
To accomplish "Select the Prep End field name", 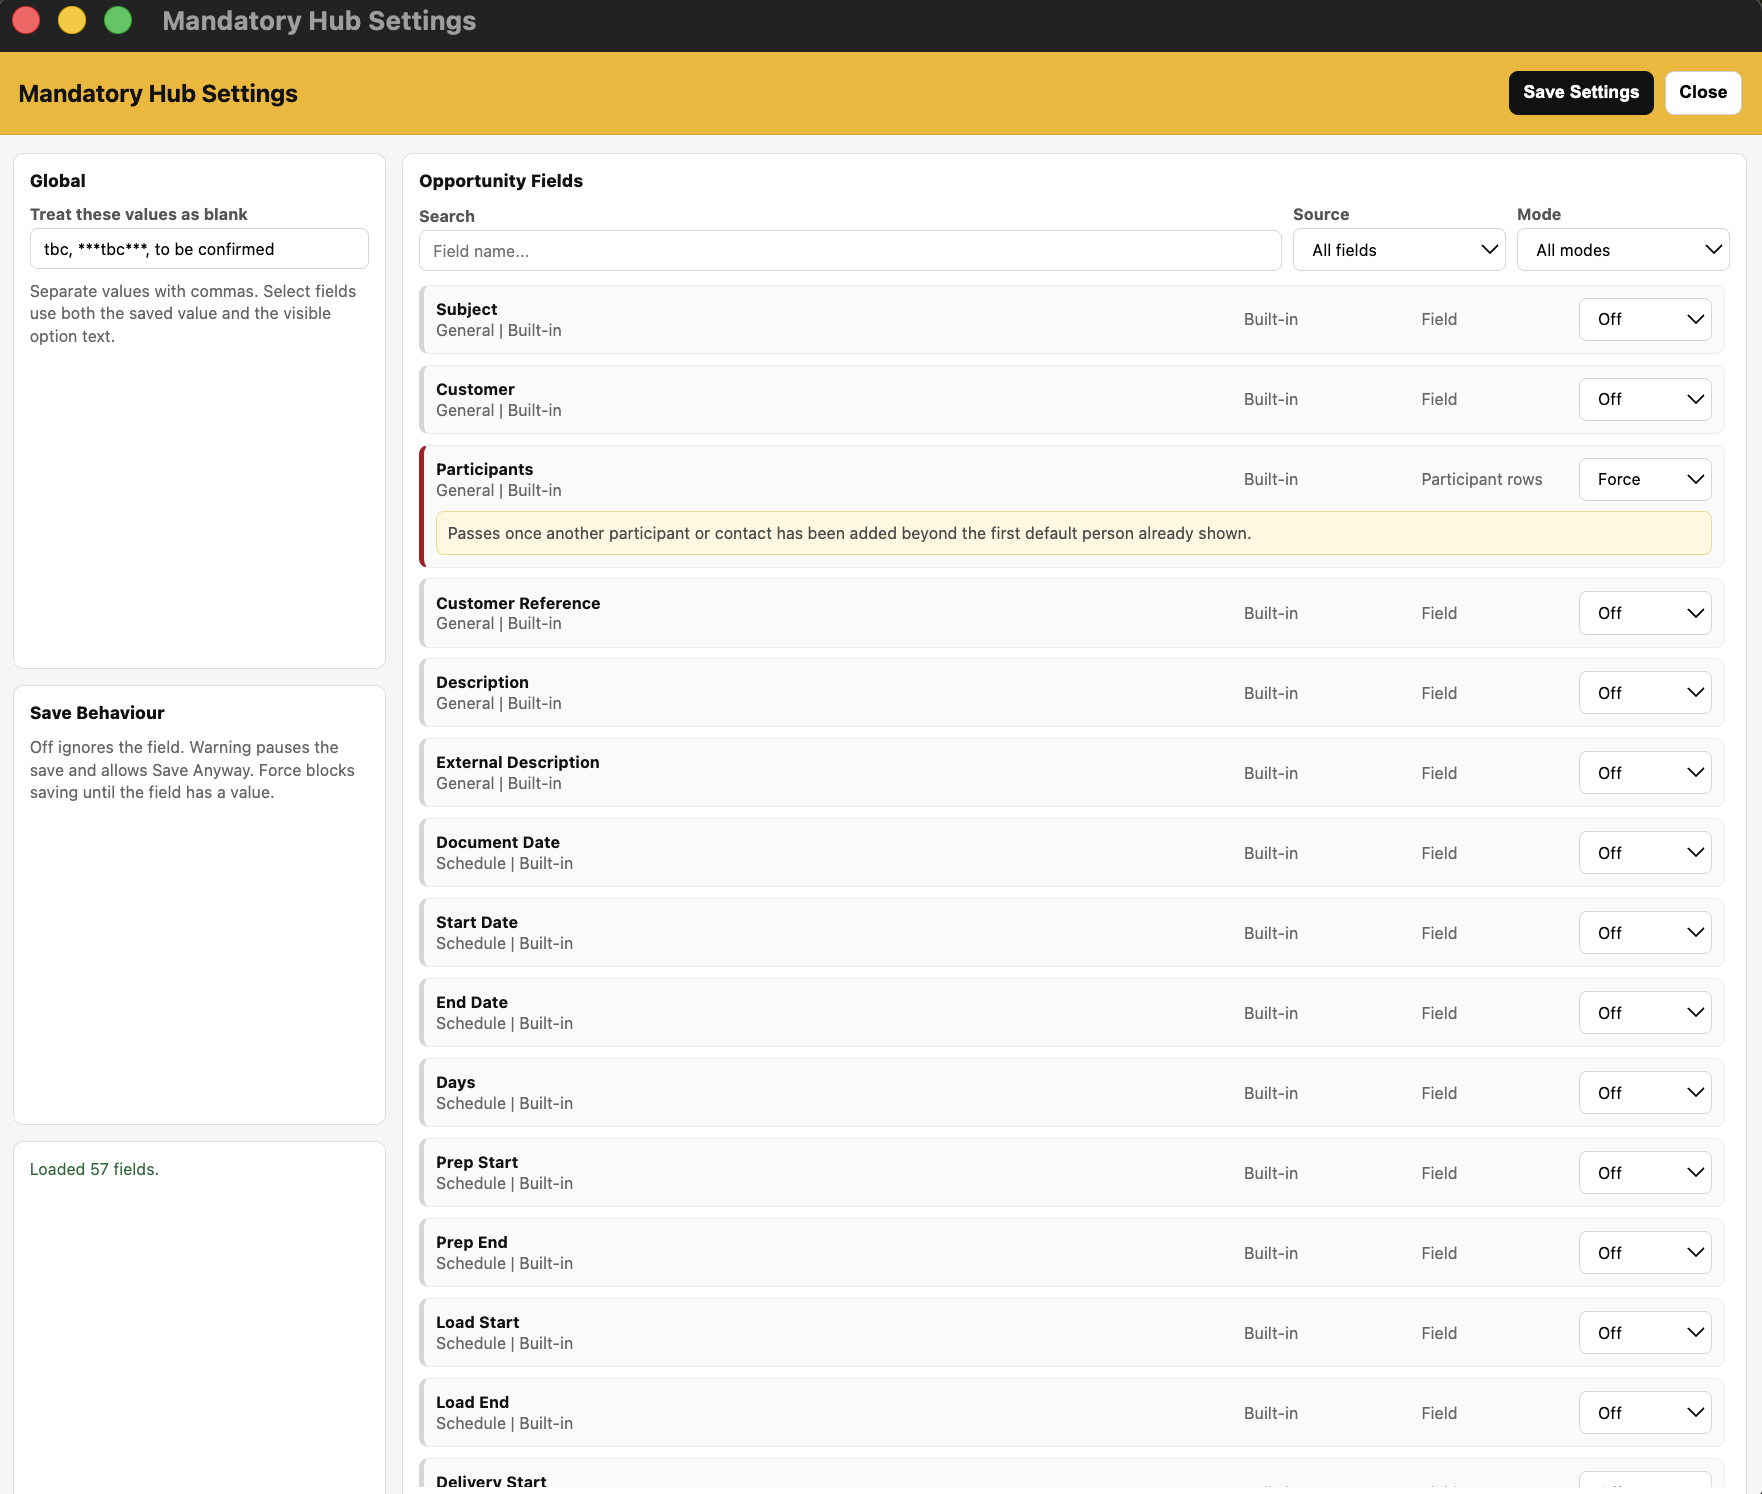I will point(471,1242).
